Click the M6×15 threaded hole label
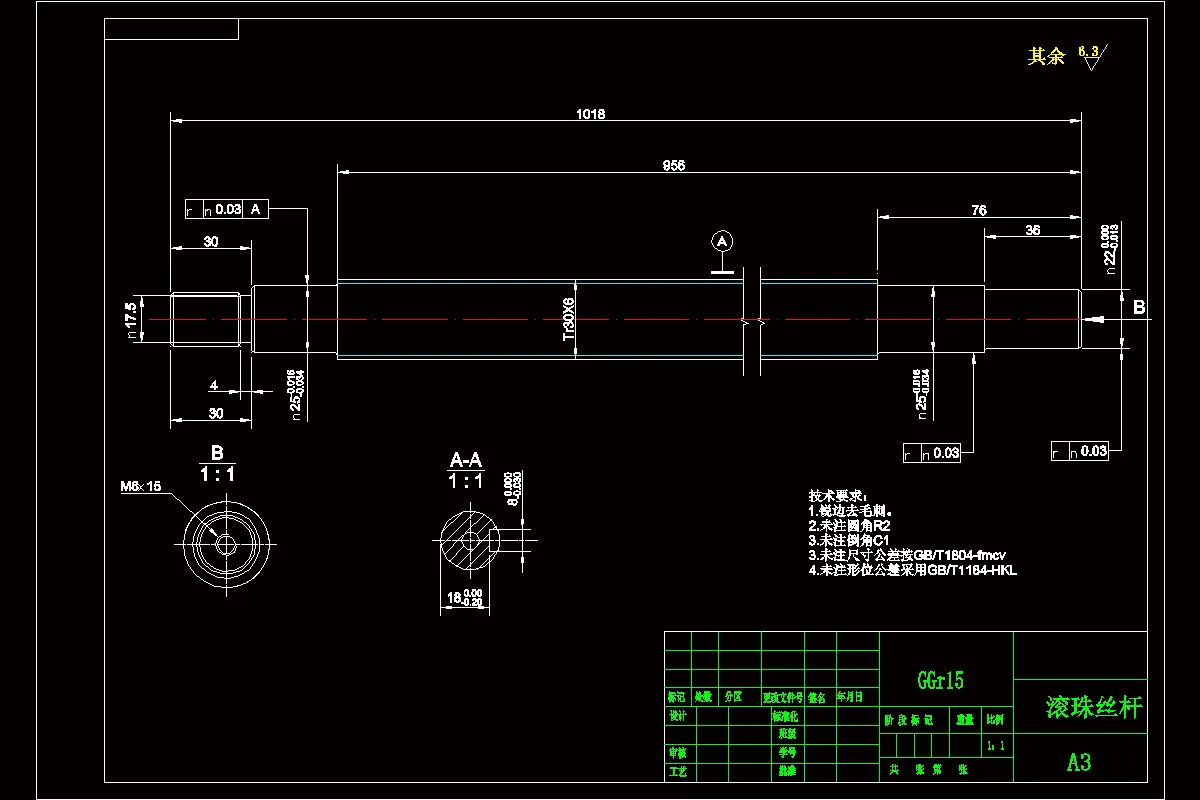This screenshot has height=800, width=1200. tap(141, 486)
